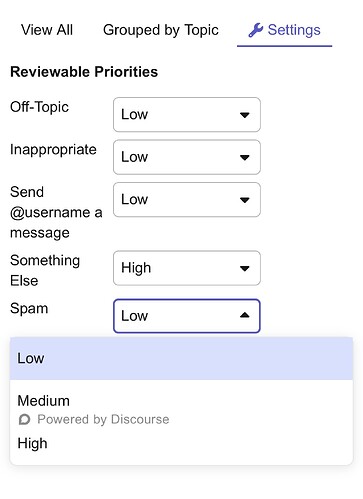363x499 pixels.
Task: Select the Settings tab
Action: click(x=284, y=30)
